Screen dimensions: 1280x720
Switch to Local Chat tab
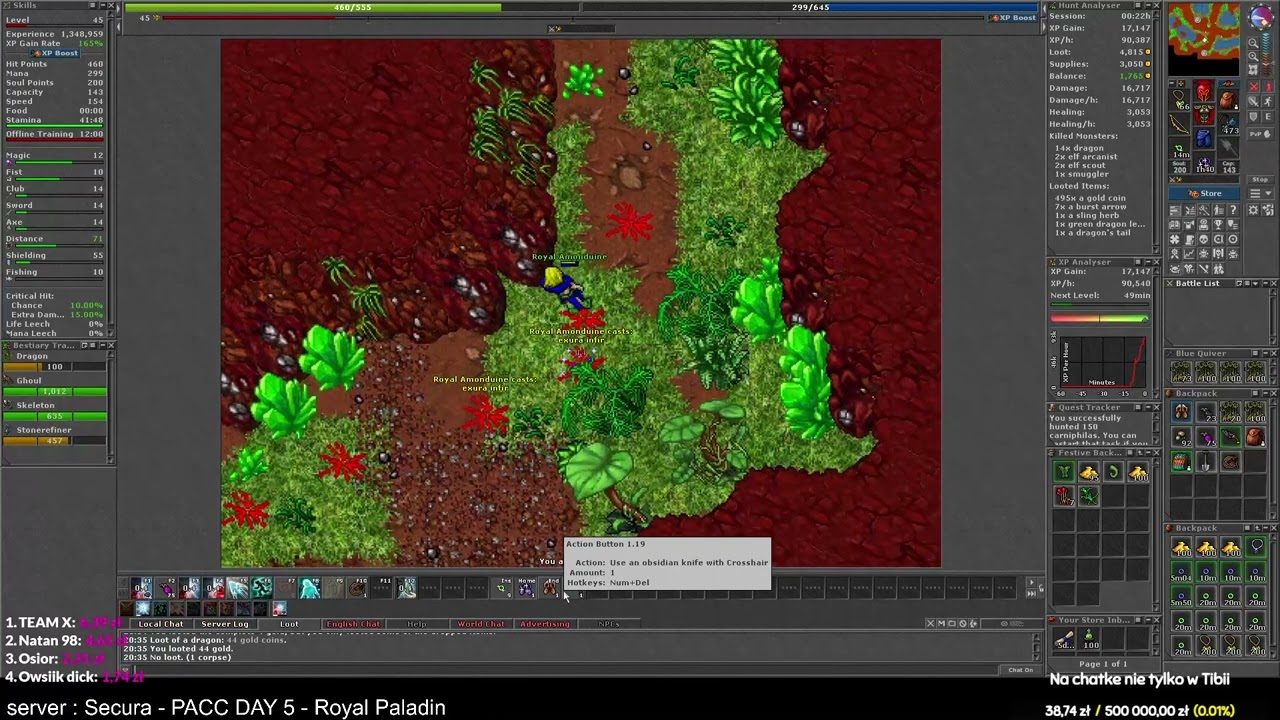click(161, 624)
